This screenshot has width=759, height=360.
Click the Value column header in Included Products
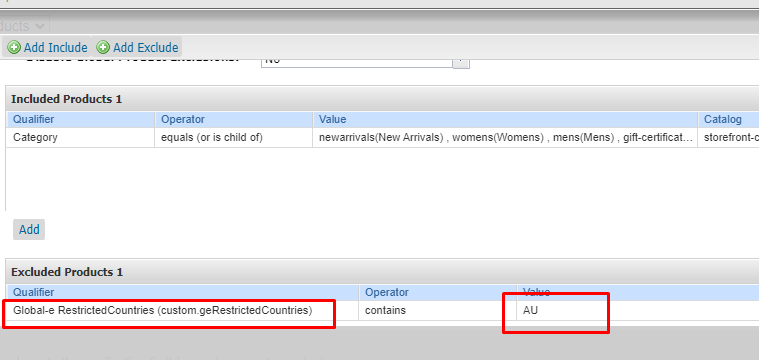505,119
